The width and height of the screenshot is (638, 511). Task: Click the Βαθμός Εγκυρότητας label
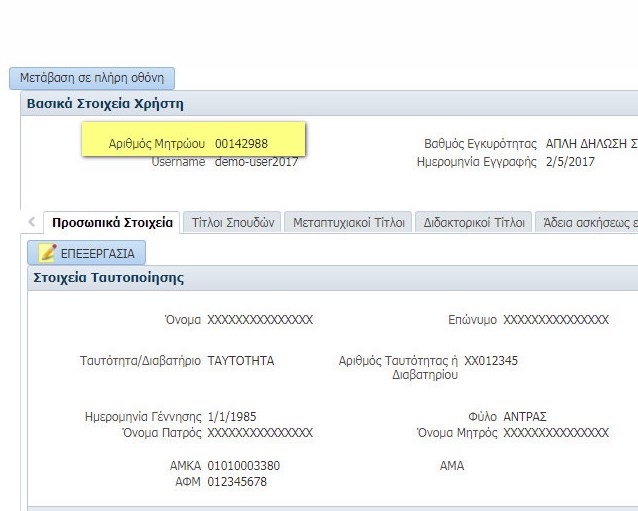pos(480,144)
